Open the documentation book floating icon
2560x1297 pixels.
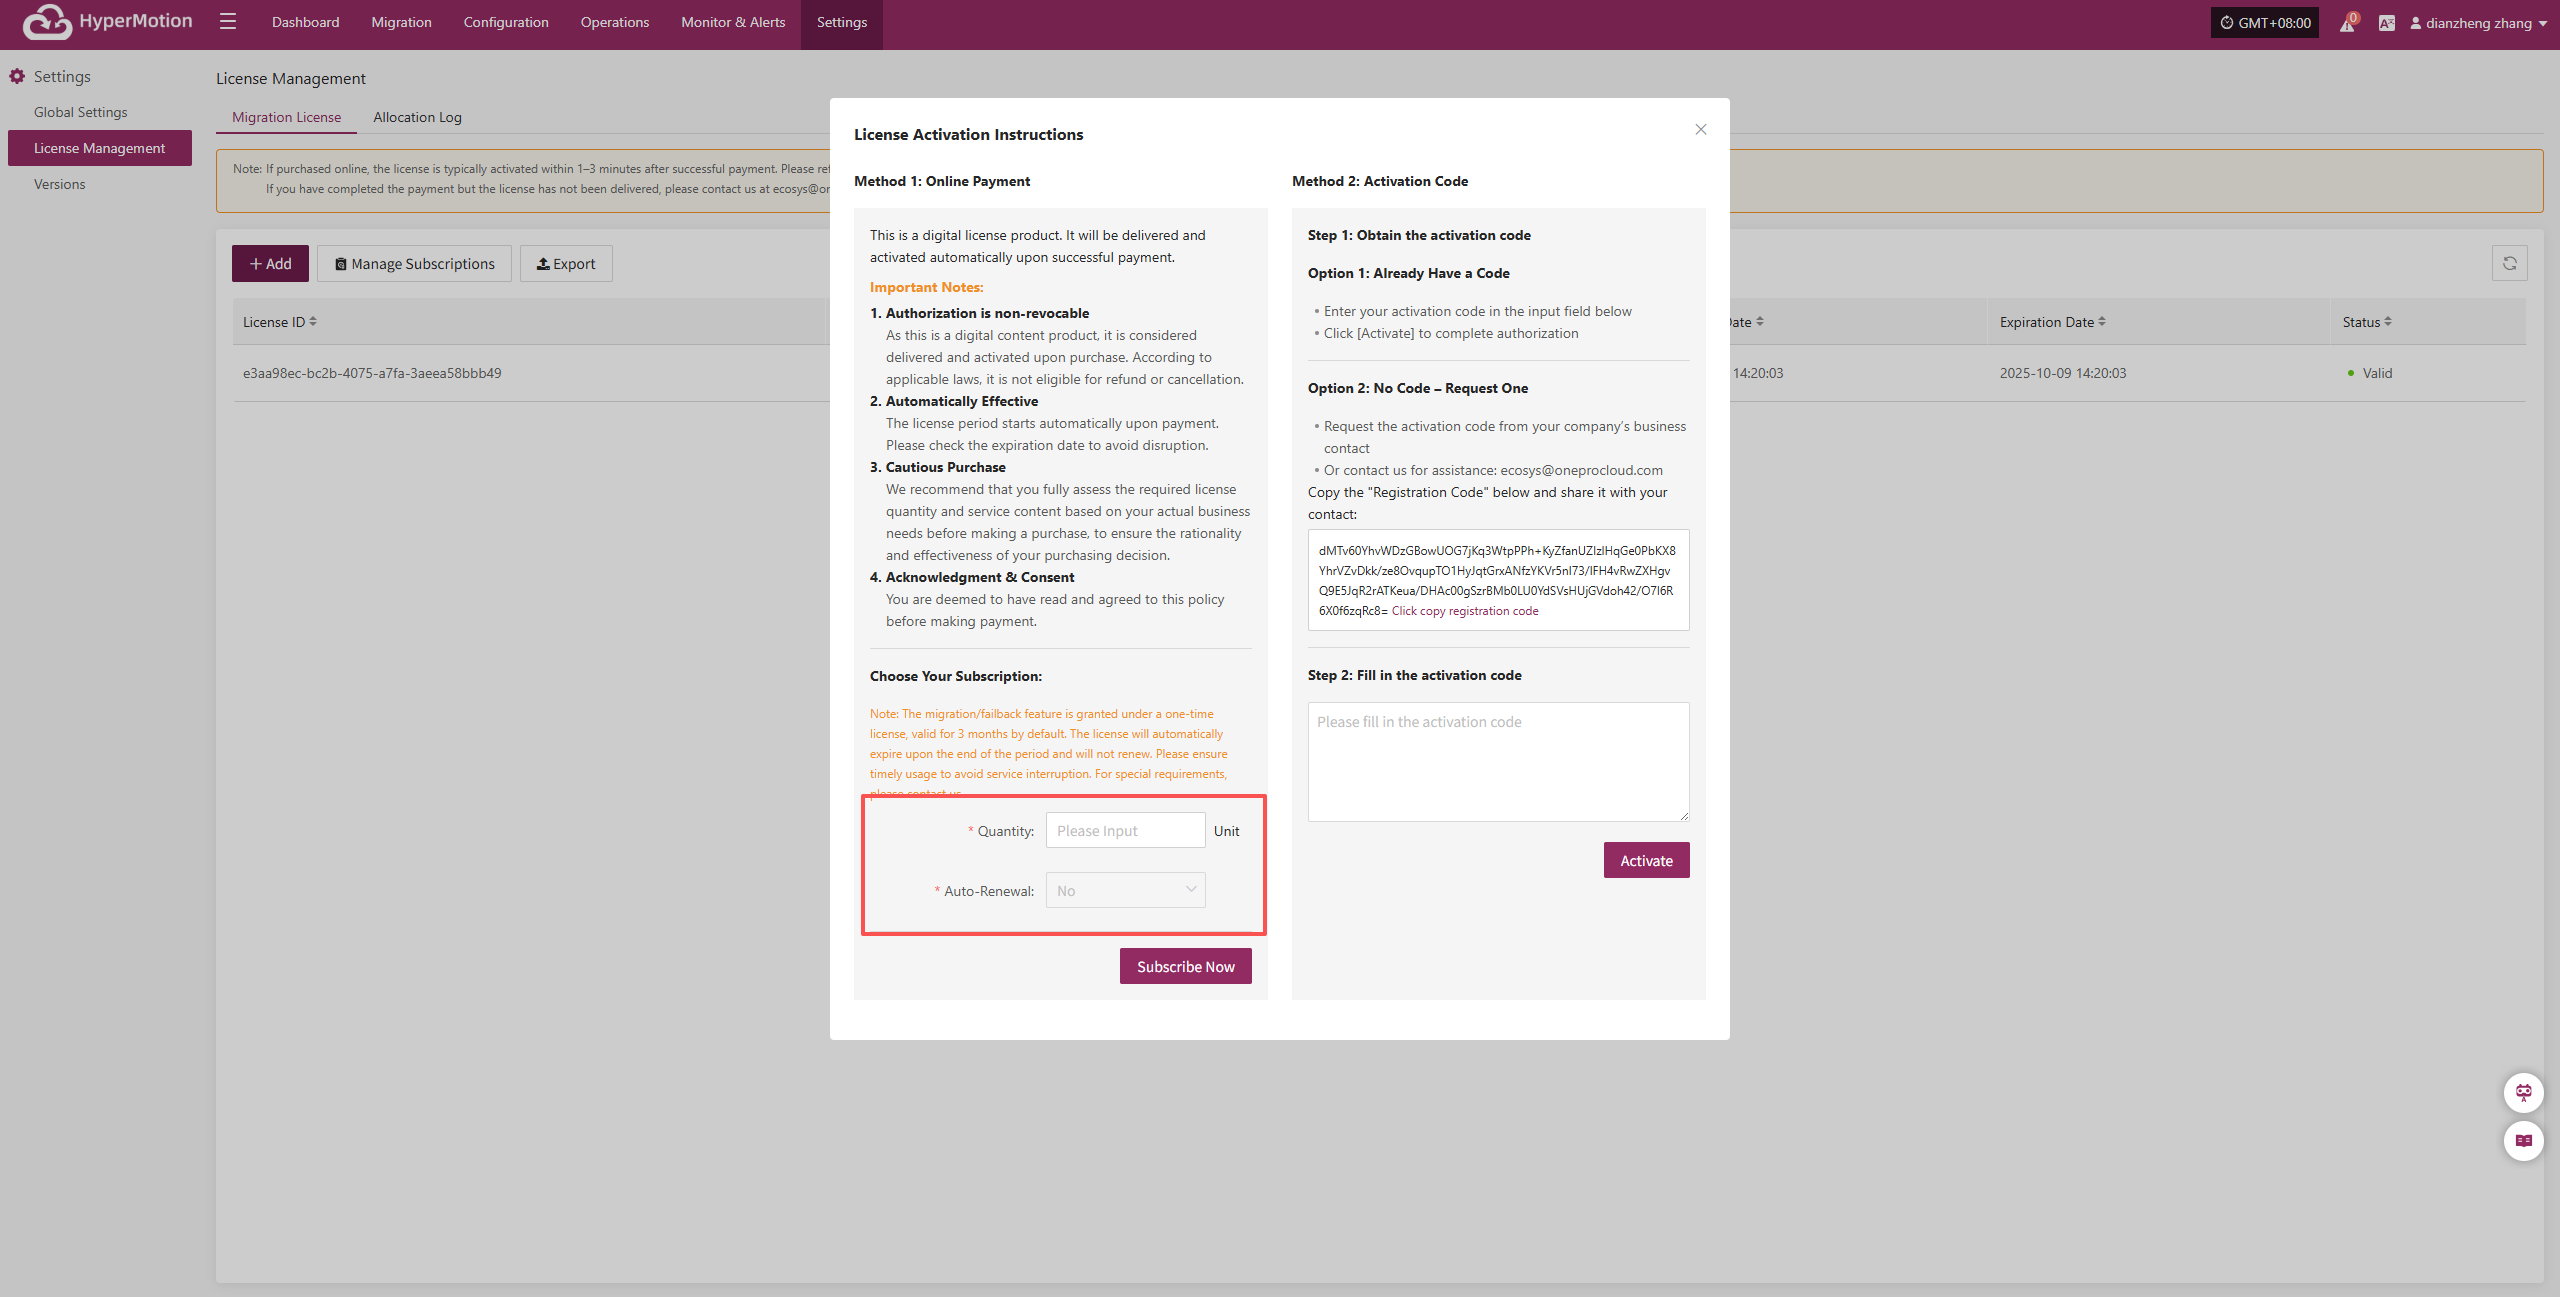click(2524, 1141)
